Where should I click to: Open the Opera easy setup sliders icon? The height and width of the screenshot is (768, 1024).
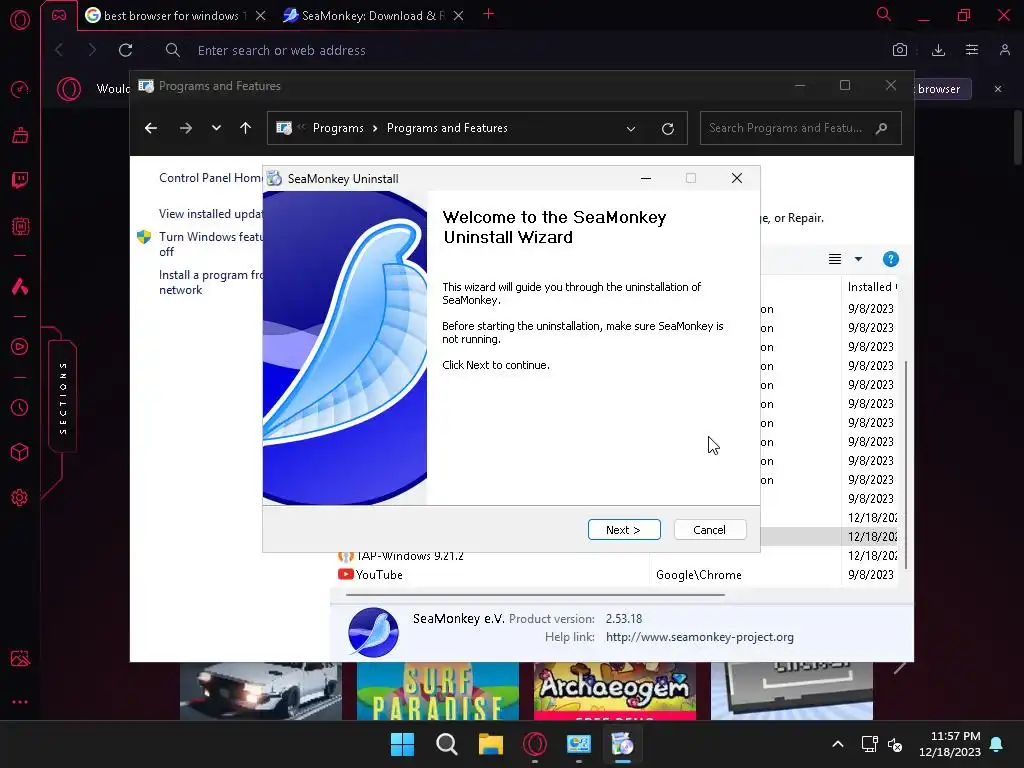click(972, 50)
